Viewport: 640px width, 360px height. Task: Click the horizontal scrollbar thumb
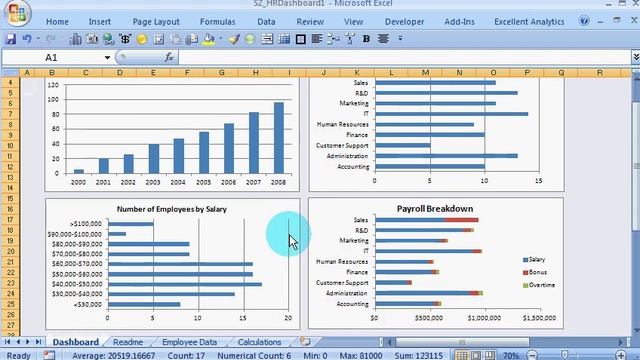pyautogui.click(x=462, y=342)
